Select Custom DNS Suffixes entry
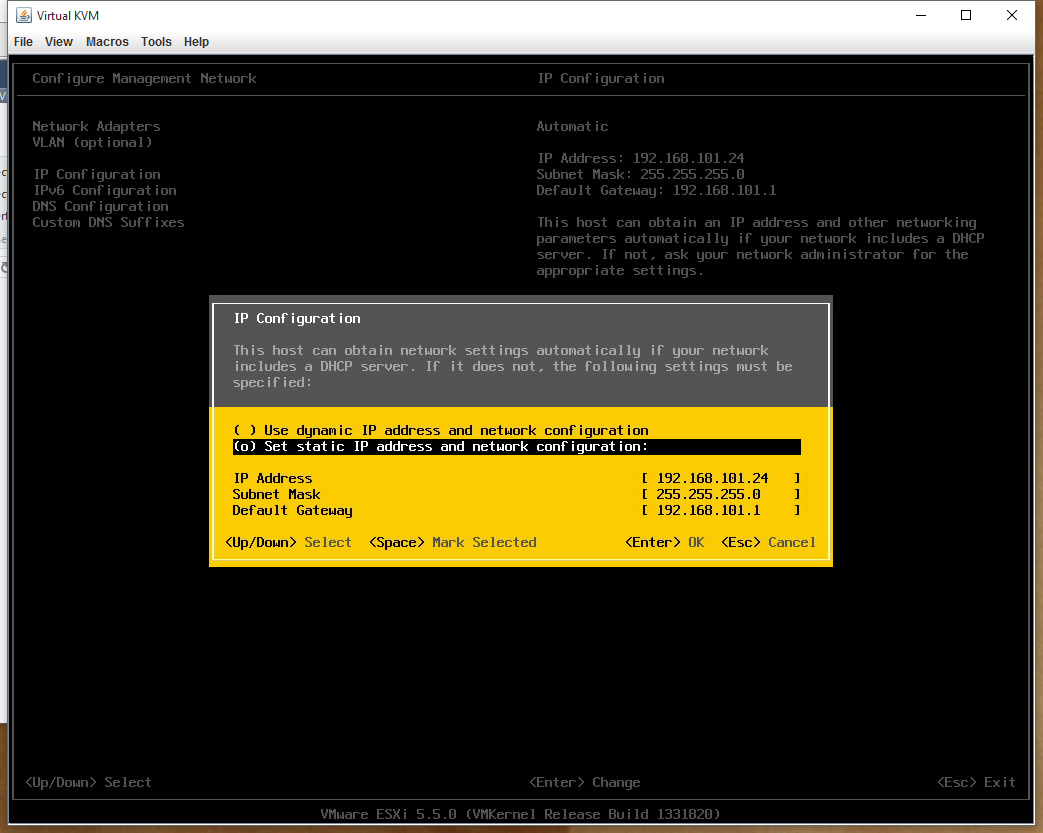 (108, 222)
